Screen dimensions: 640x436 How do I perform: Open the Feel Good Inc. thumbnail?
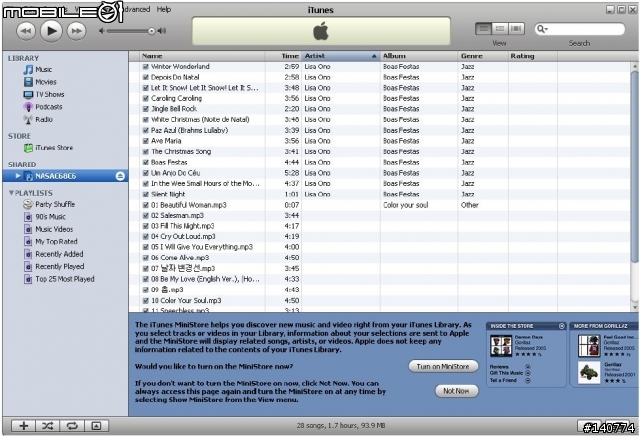[589, 345]
